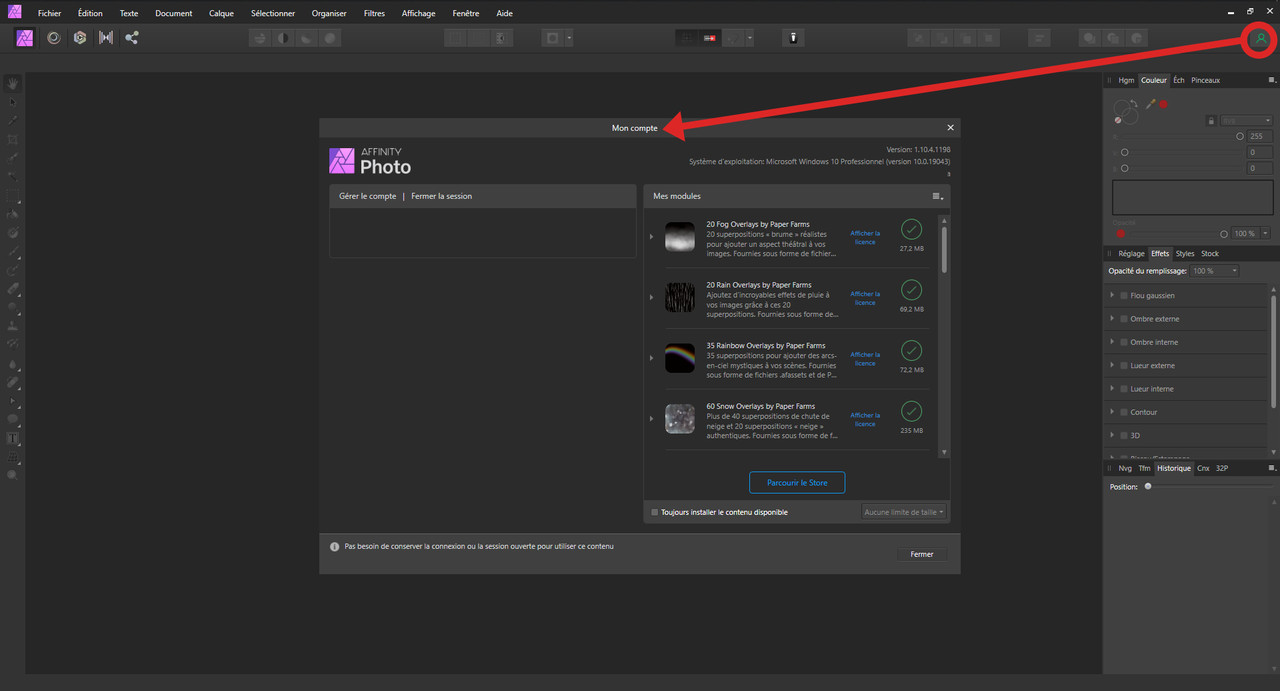
Task: Open the Fichier menu
Action: [50, 13]
